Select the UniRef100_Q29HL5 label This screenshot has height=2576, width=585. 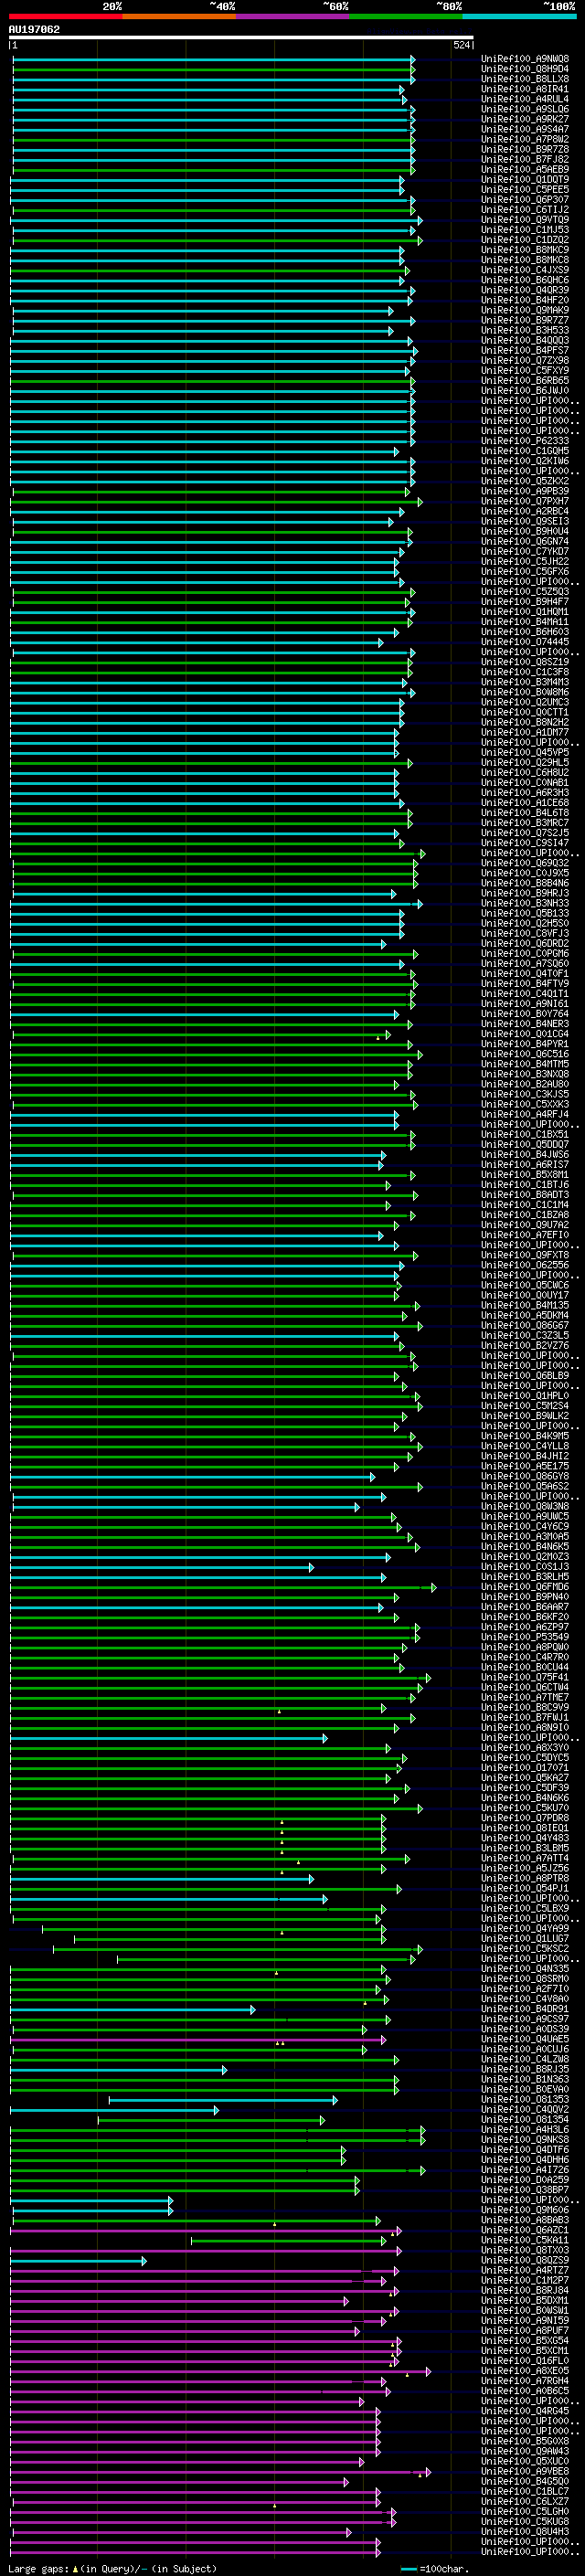(x=525, y=762)
